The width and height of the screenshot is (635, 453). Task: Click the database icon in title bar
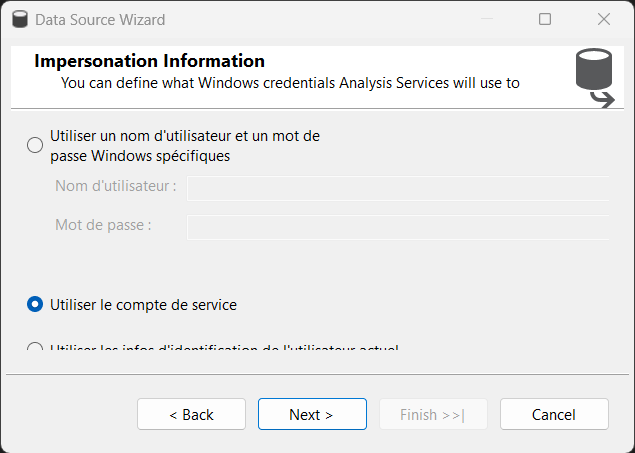coord(20,19)
